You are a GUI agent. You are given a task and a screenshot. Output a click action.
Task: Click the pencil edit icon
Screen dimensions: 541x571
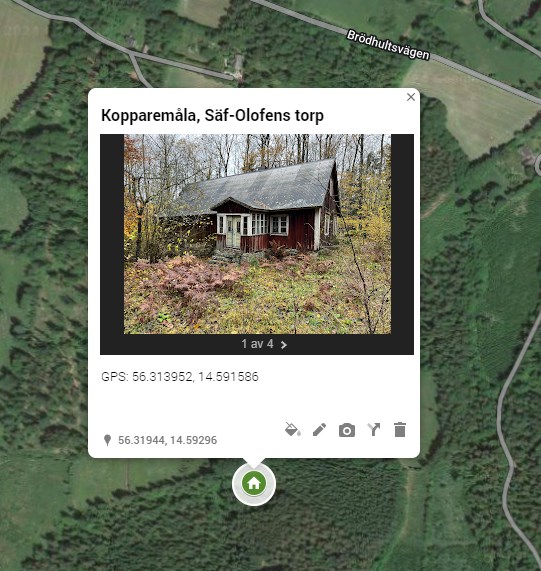320,430
